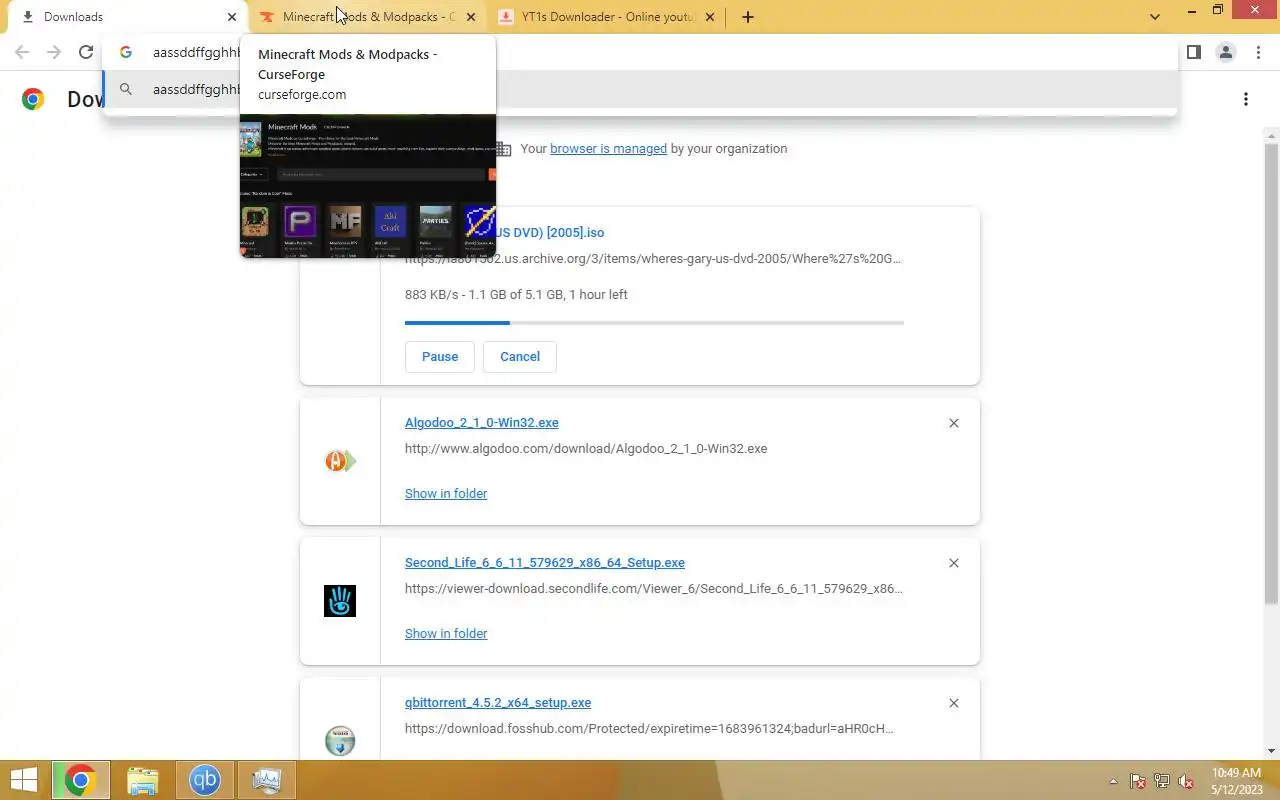The width and height of the screenshot is (1280, 800).
Task: Open the browser side panel icon
Action: point(1193,52)
